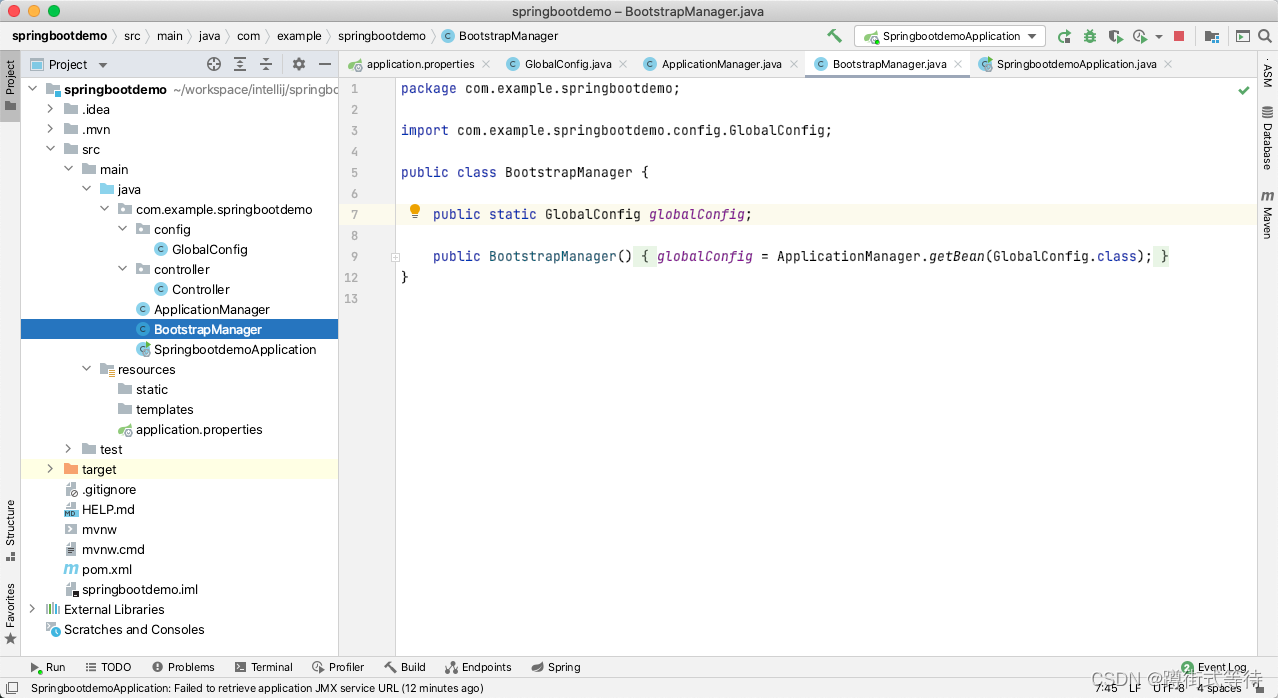Hide the Project panel with the minus icon
Viewport: 1278px width, 698px height.
pyautogui.click(x=324, y=64)
